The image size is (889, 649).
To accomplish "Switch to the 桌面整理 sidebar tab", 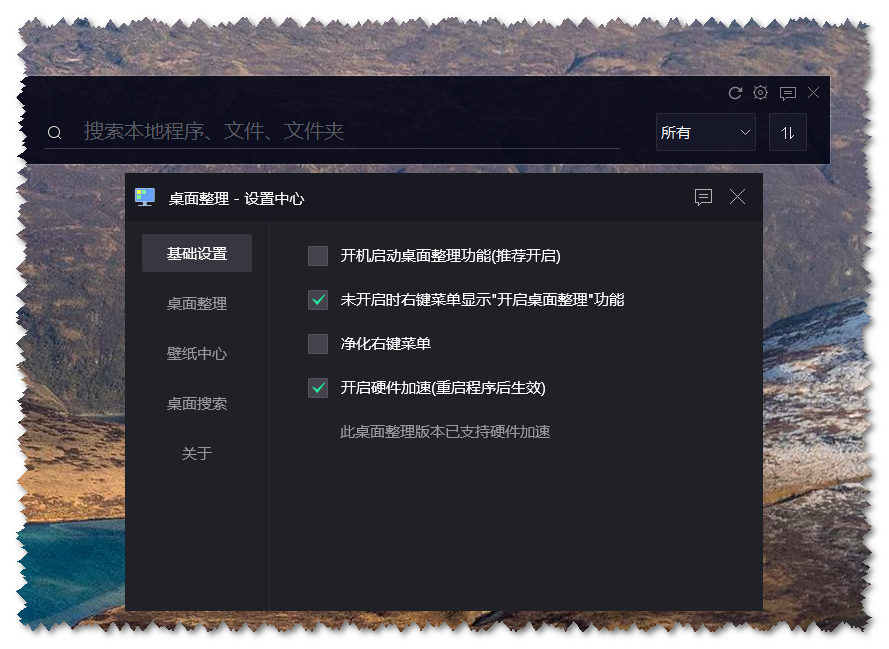I will click(x=197, y=304).
